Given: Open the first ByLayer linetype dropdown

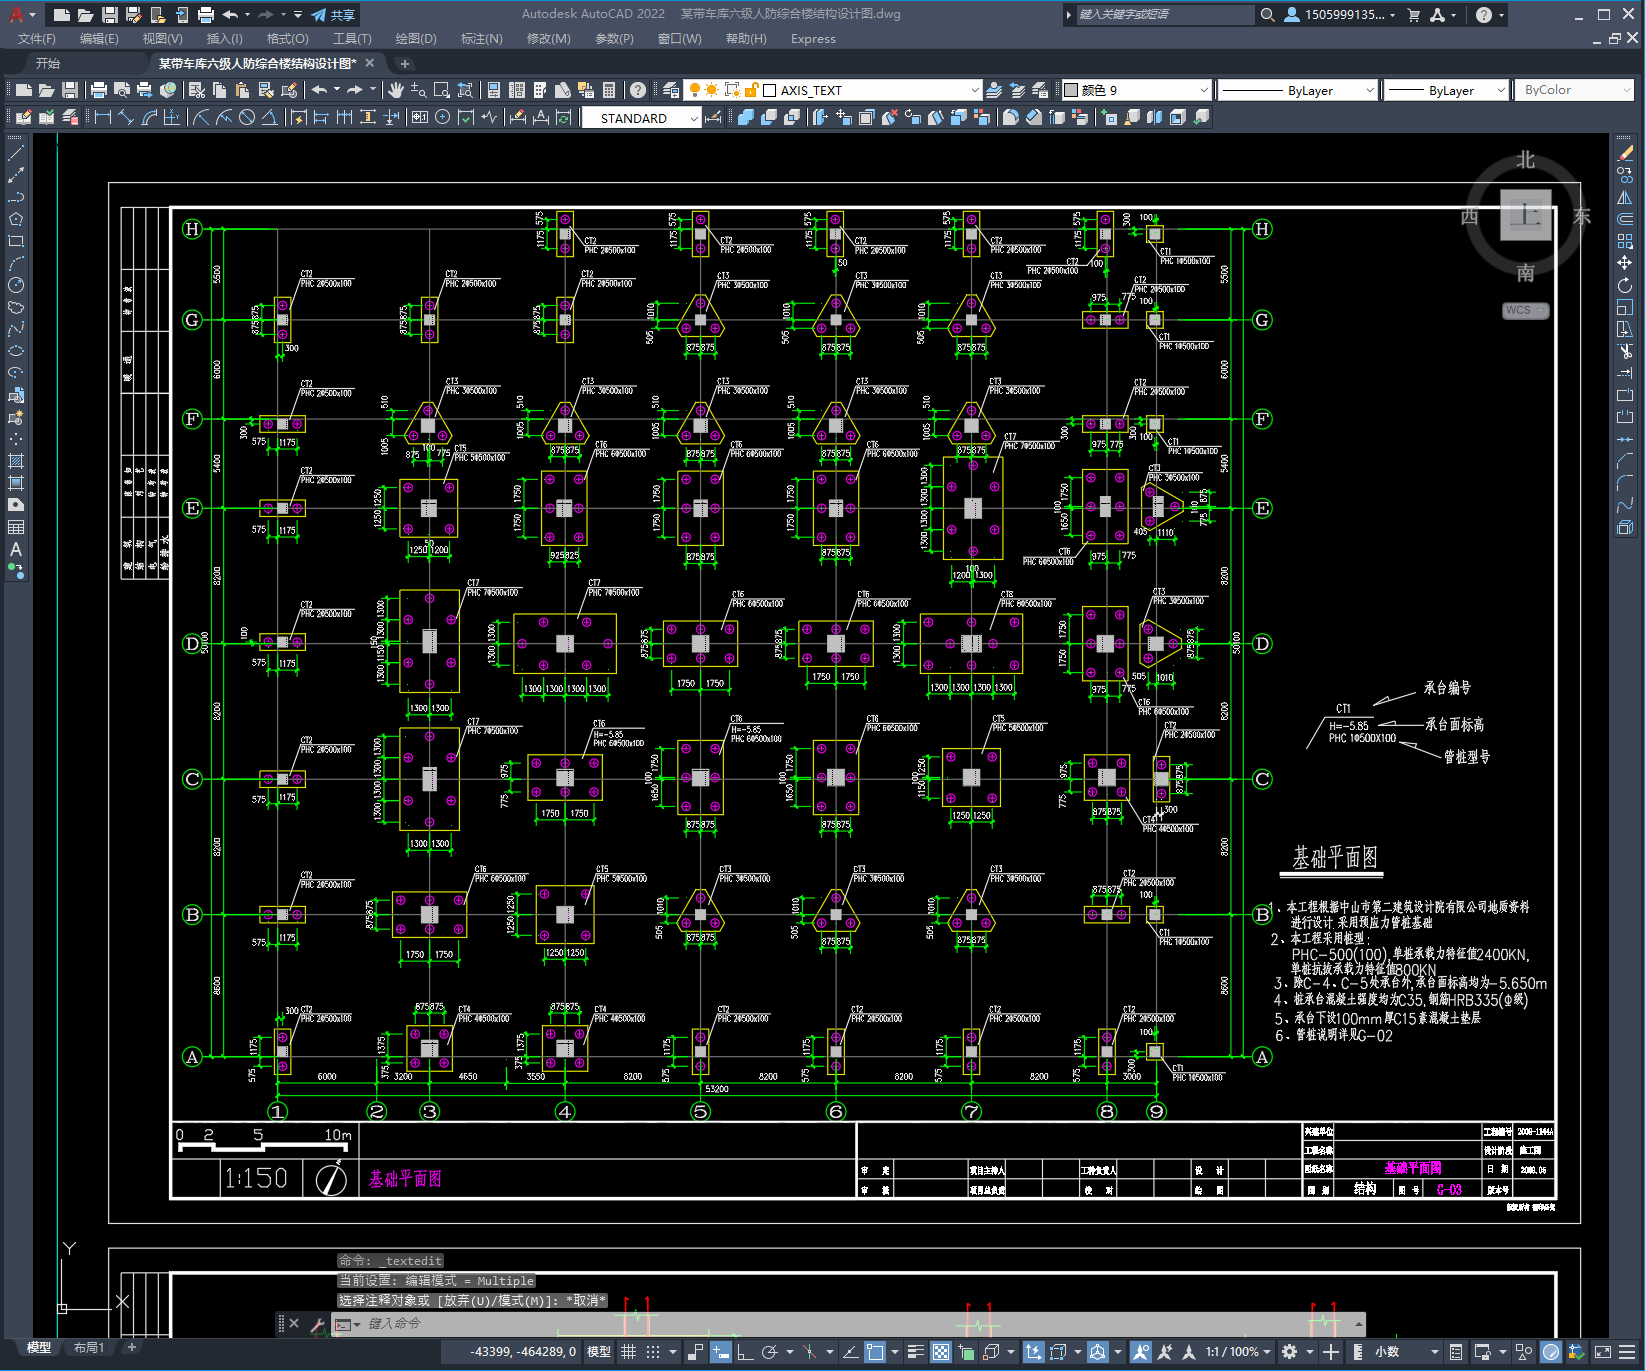Looking at the screenshot, I should pos(1370,90).
